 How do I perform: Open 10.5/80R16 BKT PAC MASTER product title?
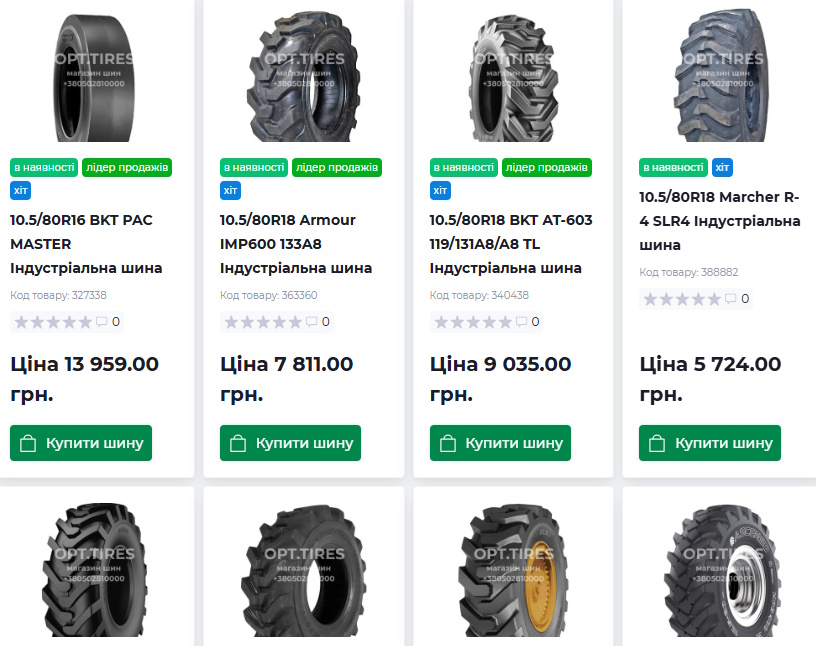[86, 244]
